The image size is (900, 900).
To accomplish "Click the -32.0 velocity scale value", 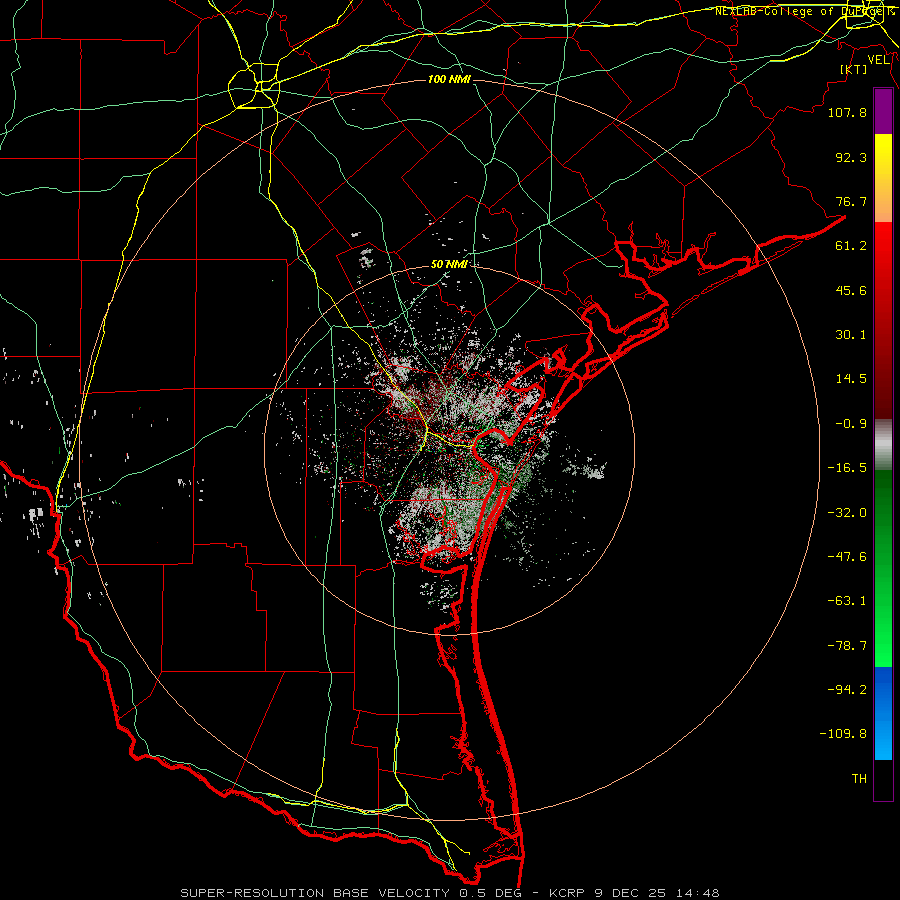I will [x=847, y=513].
